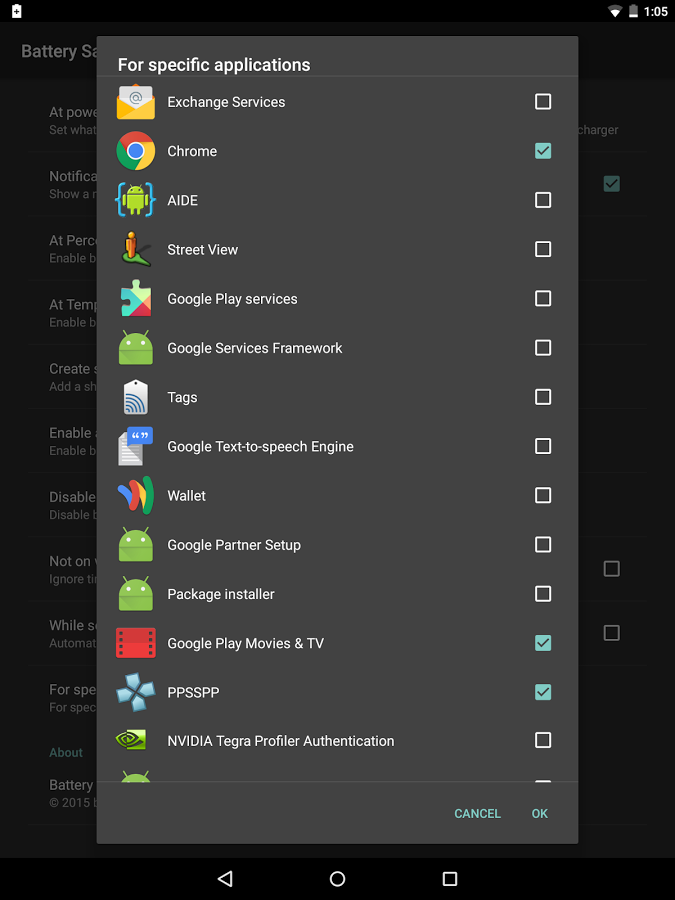Select the Package installer list entry
The image size is (675, 900).
221,594
